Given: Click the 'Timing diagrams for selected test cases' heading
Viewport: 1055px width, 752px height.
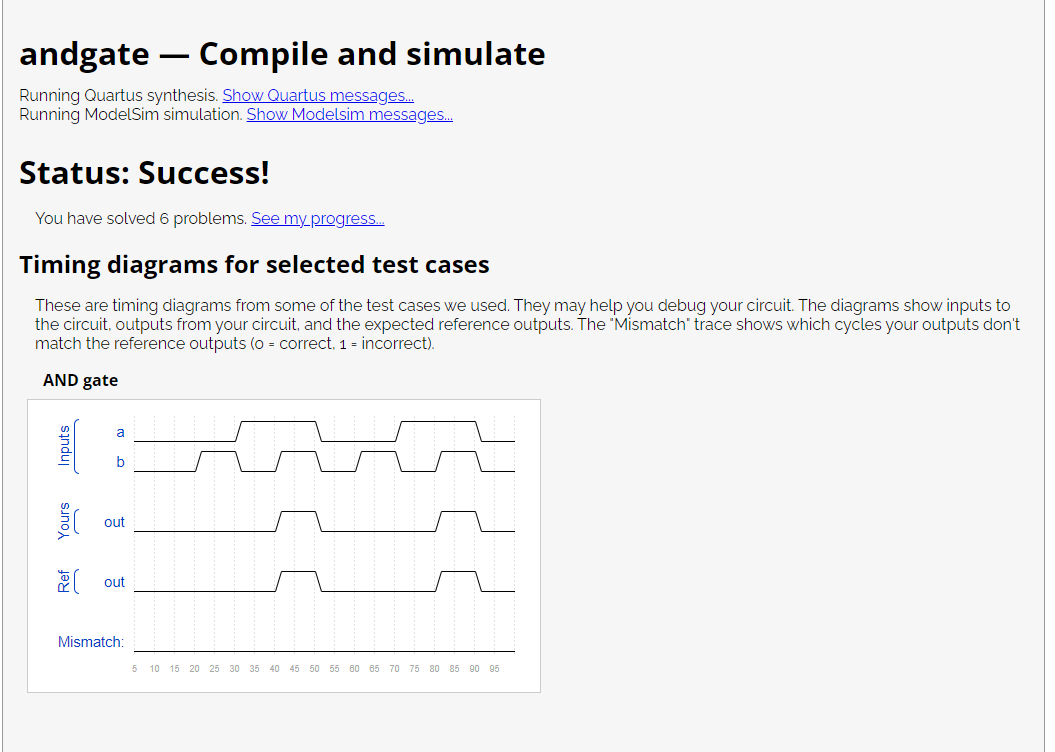Looking at the screenshot, I should 254,264.
